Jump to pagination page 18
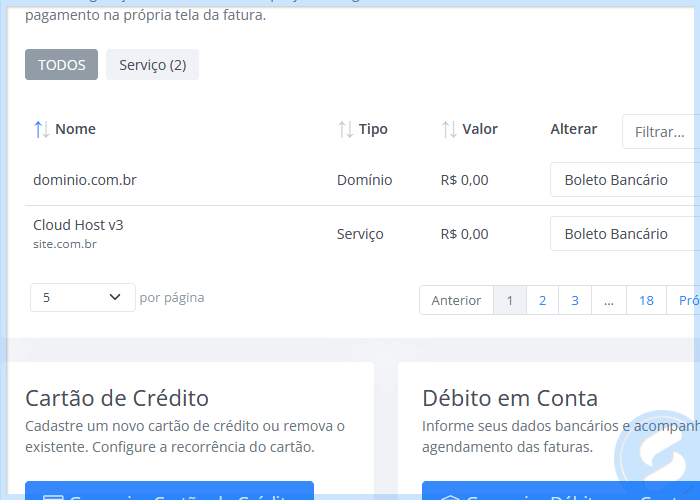Screen dimensions: 700x500 pos(646,300)
